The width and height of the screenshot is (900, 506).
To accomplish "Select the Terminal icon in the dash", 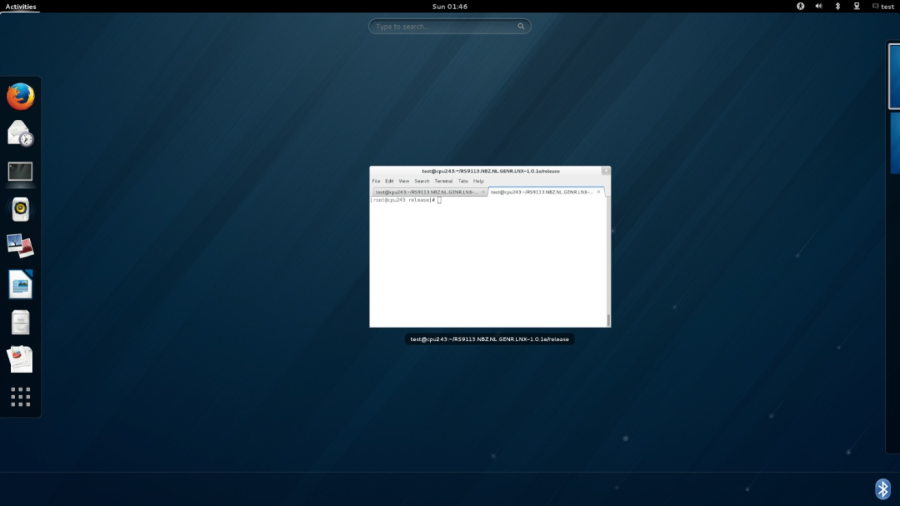I will tap(21, 172).
